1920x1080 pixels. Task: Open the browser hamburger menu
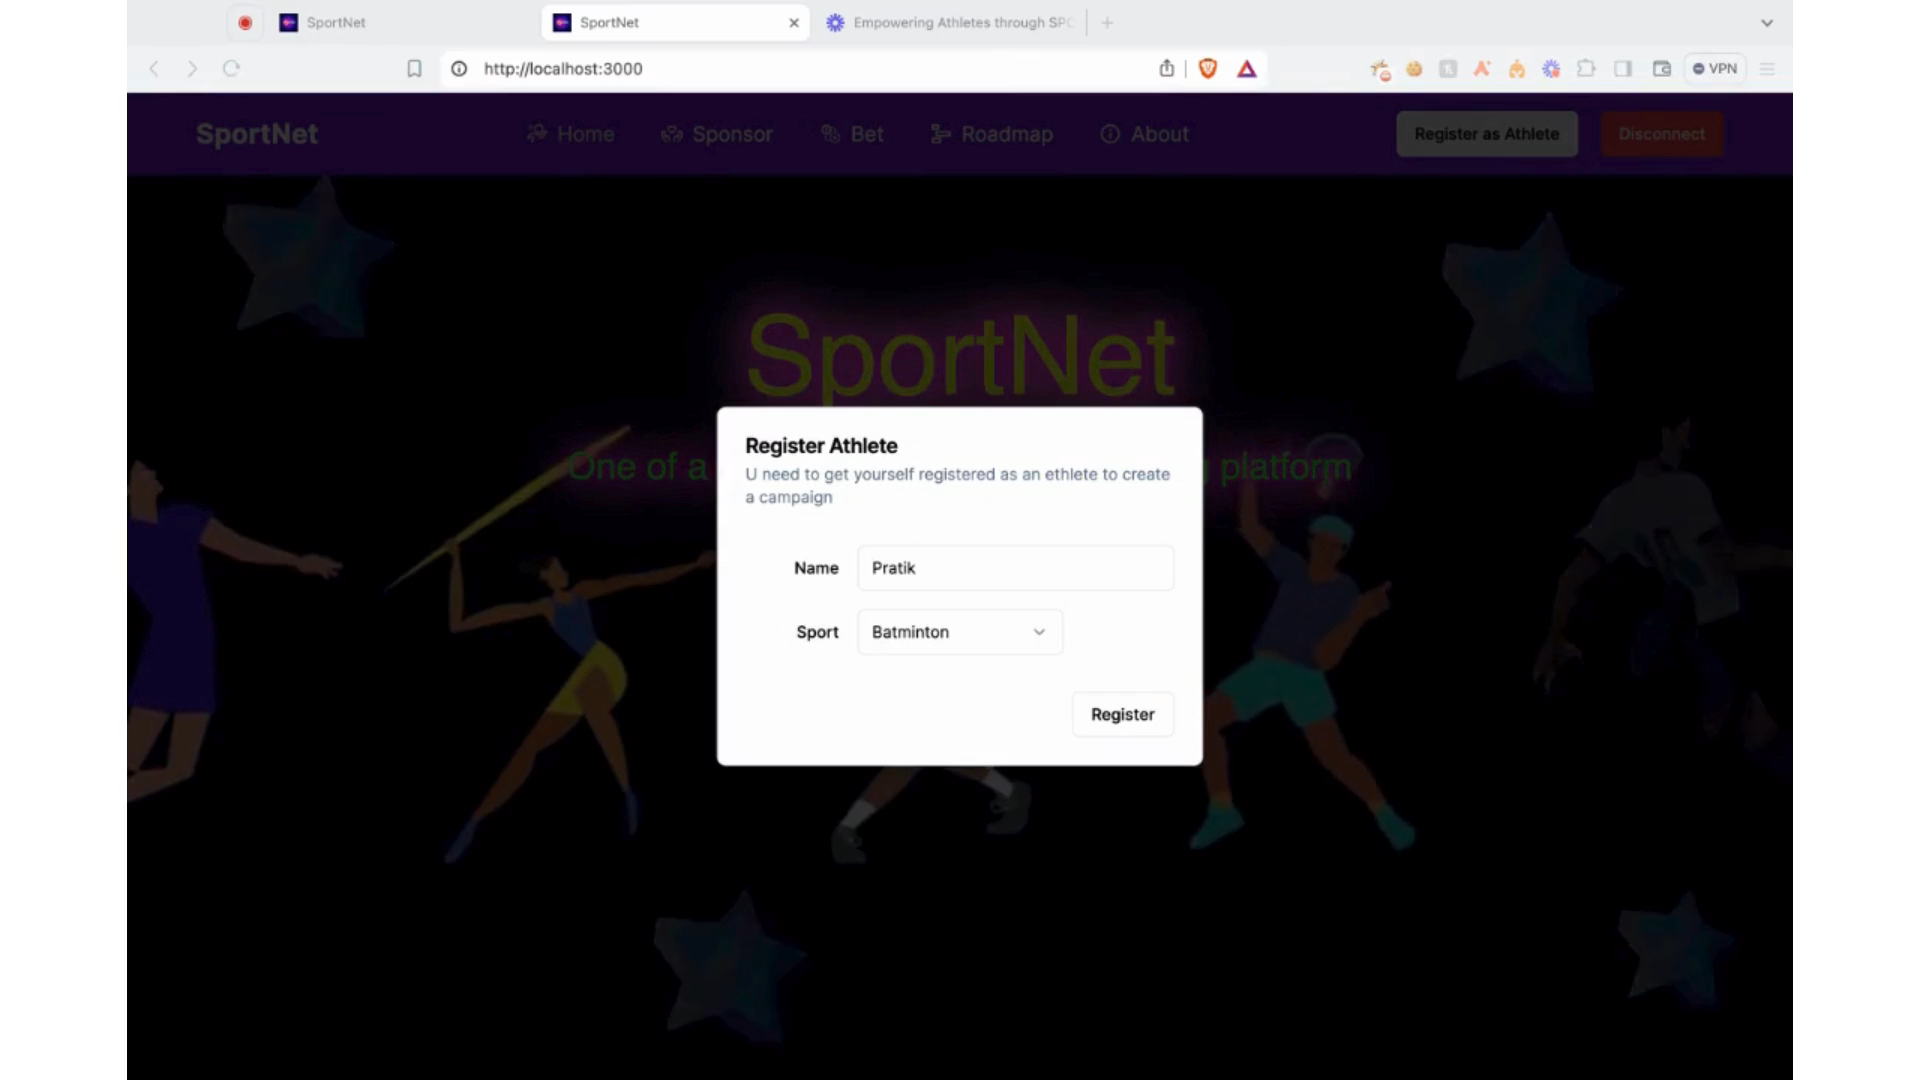[x=1767, y=68]
